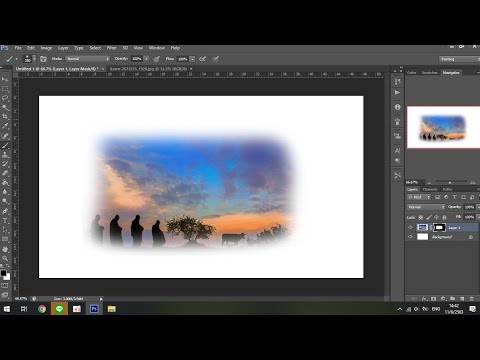This screenshot has width=480, height=360.
Task: Enable airbrush mode button
Action: [202, 59]
